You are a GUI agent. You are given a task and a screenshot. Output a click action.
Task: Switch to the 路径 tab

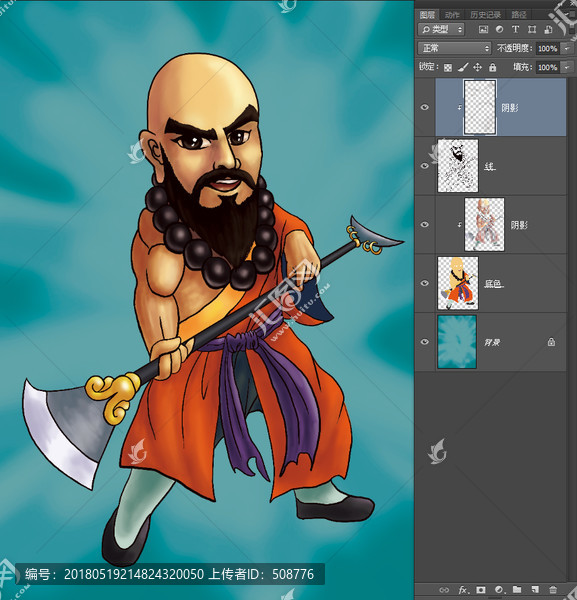tap(519, 15)
